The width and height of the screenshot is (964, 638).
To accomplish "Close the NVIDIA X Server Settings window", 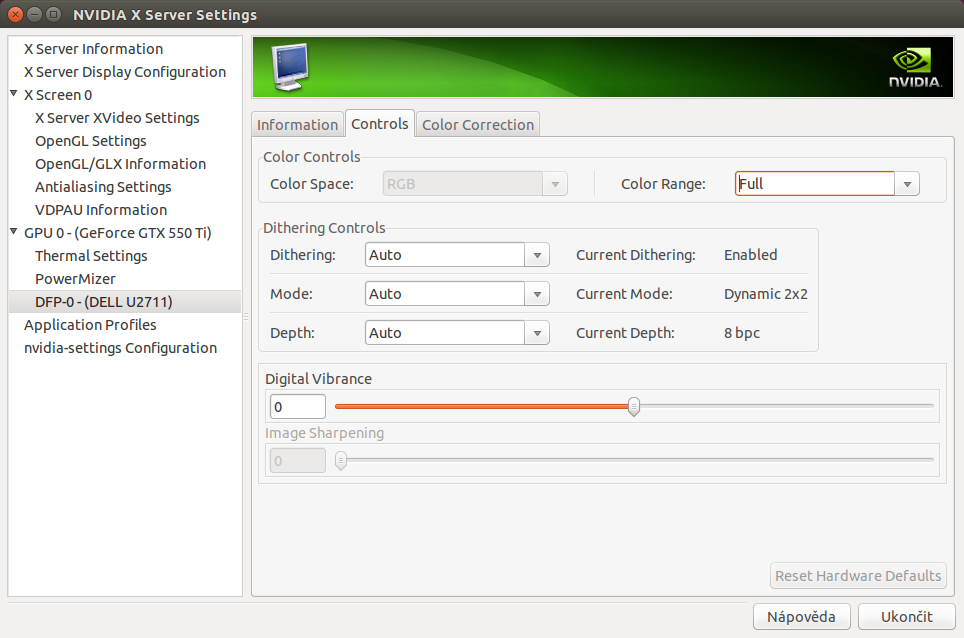I will tap(15, 14).
